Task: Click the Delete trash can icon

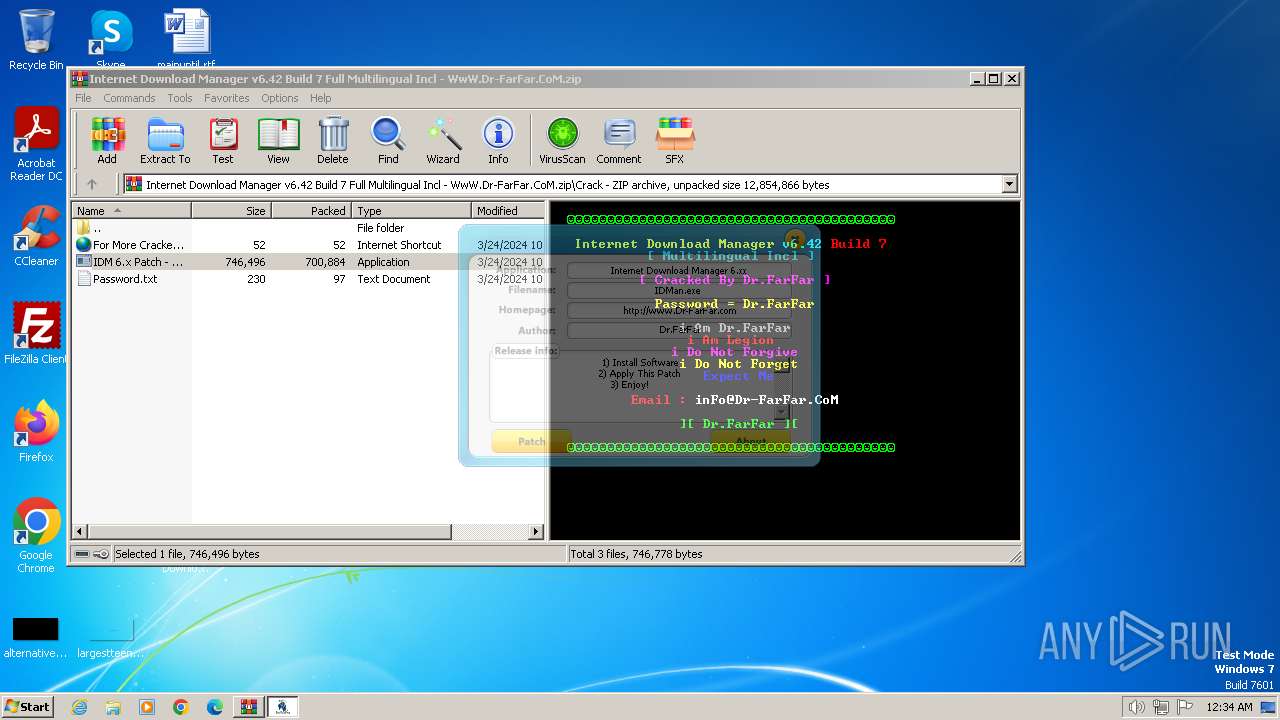Action: coord(333,141)
